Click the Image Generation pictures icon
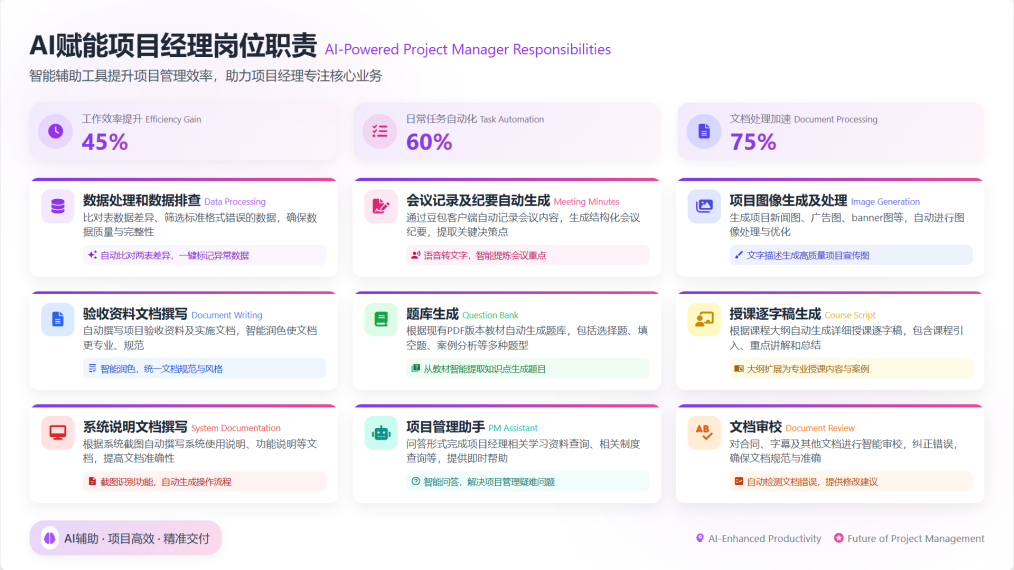The height and width of the screenshot is (570, 1014). coord(704,206)
